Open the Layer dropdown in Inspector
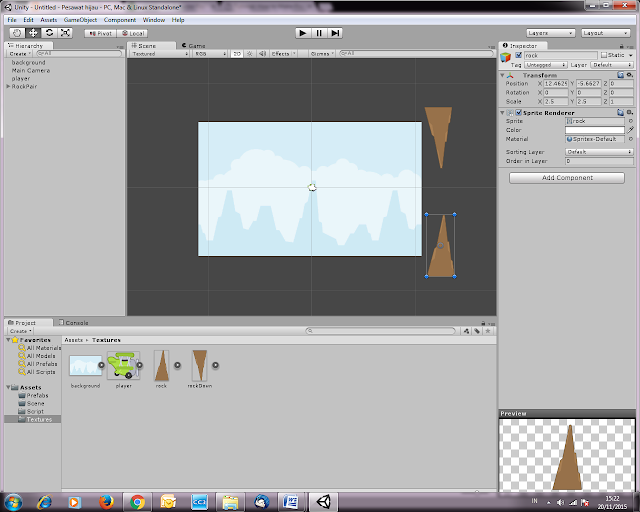Viewport: 640px width, 512px height. point(611,65)
